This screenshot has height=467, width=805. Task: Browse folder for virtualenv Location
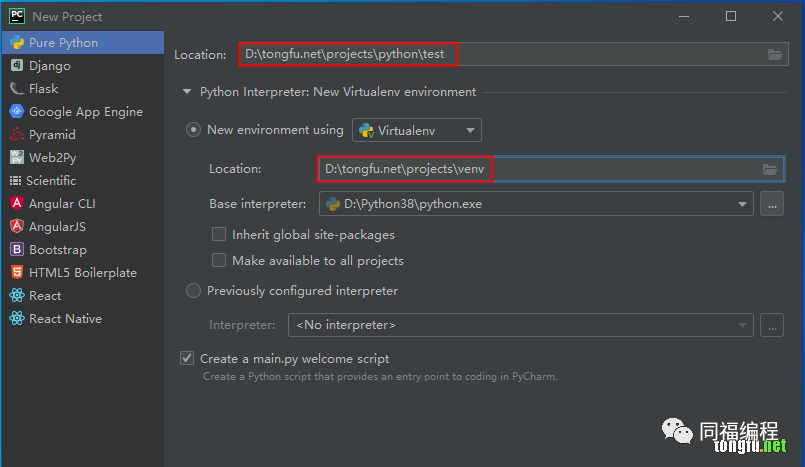[x=770, y=169]
